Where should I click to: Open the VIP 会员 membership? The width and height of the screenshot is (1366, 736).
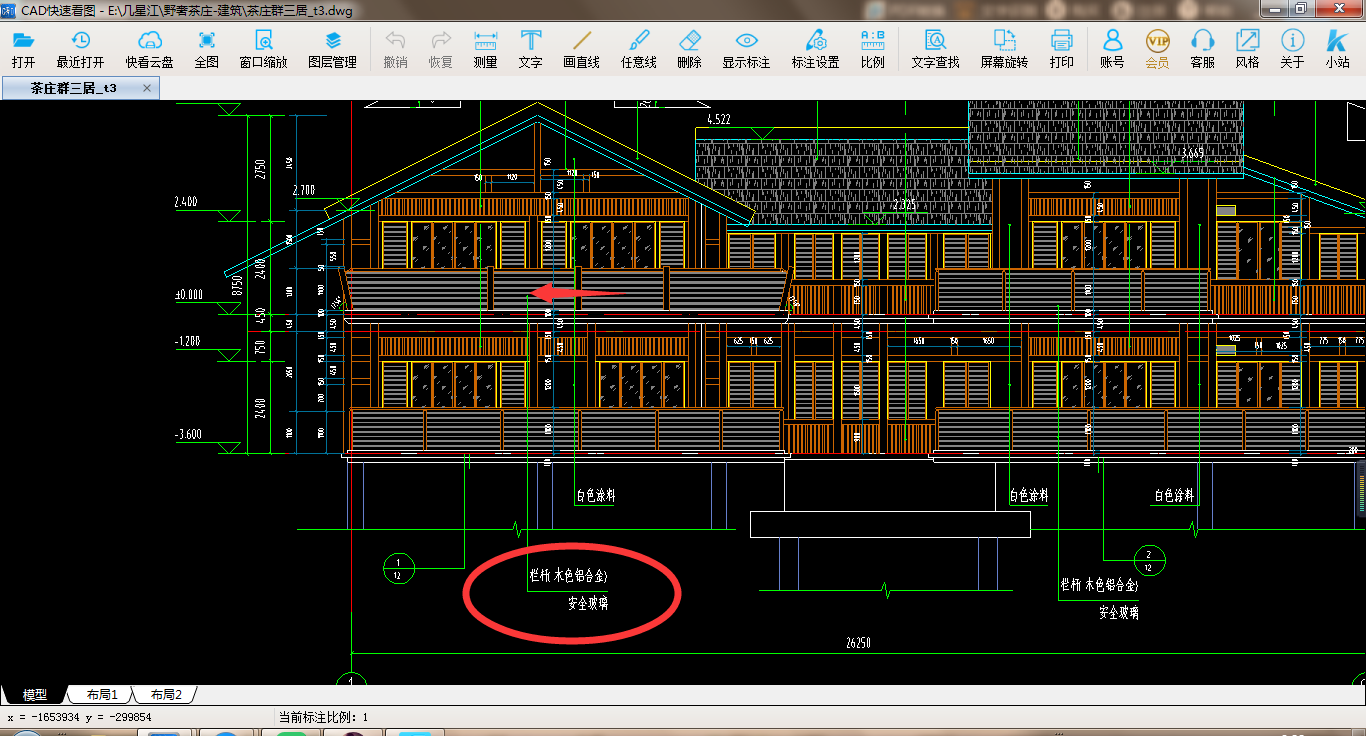pos(1157,49)
